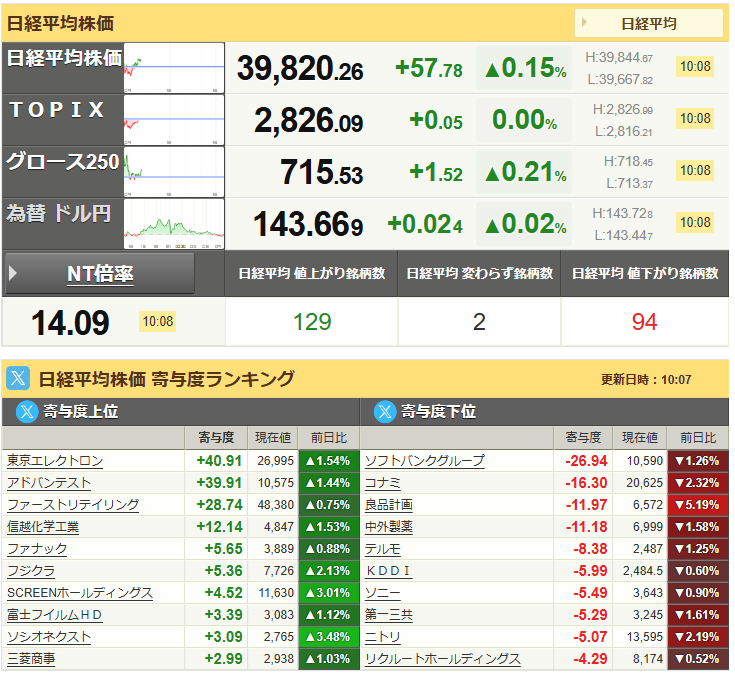Click the 値下がり銘柄数 count 94
This screenshot has width=735, height=678.
click(645, 322)
